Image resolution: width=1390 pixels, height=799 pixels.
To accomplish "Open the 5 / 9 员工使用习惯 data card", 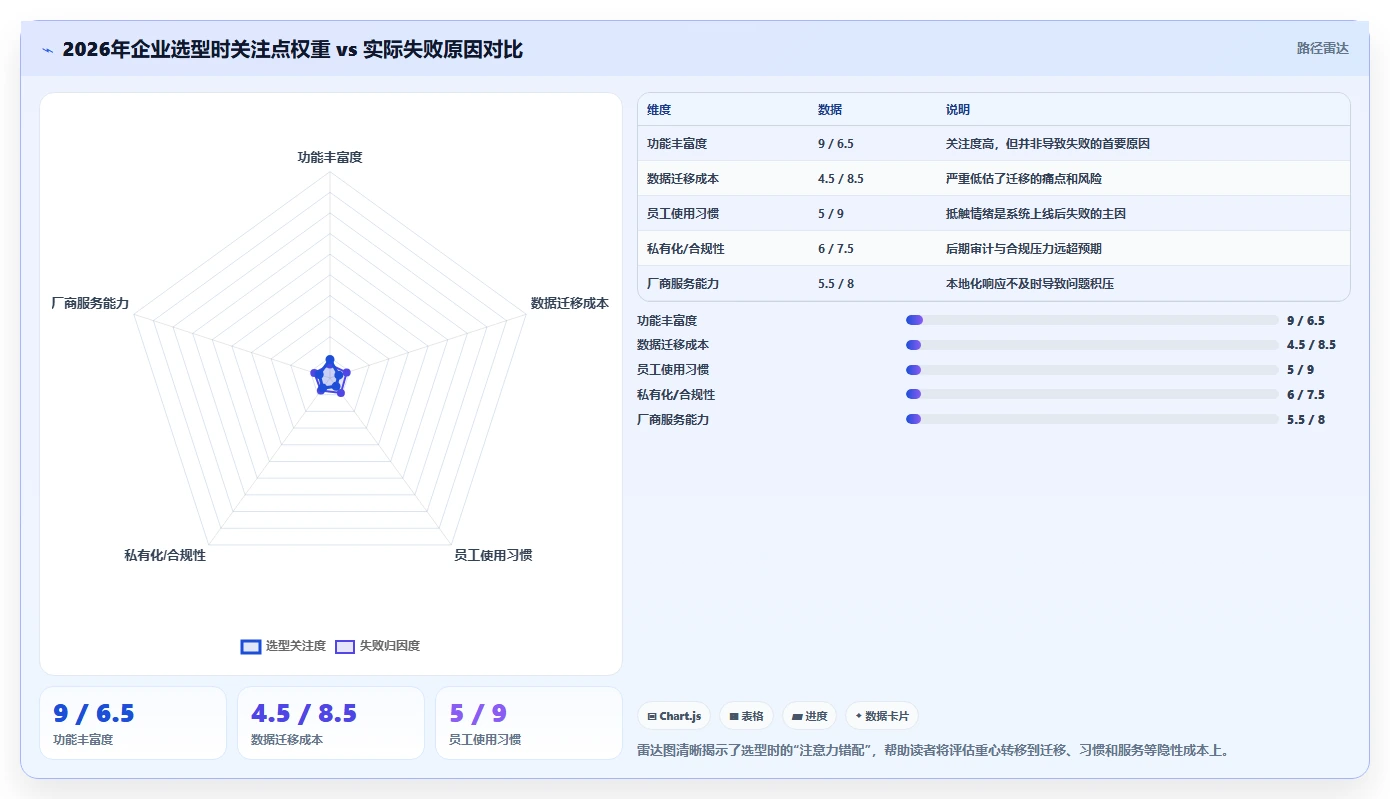I will 529,723.
